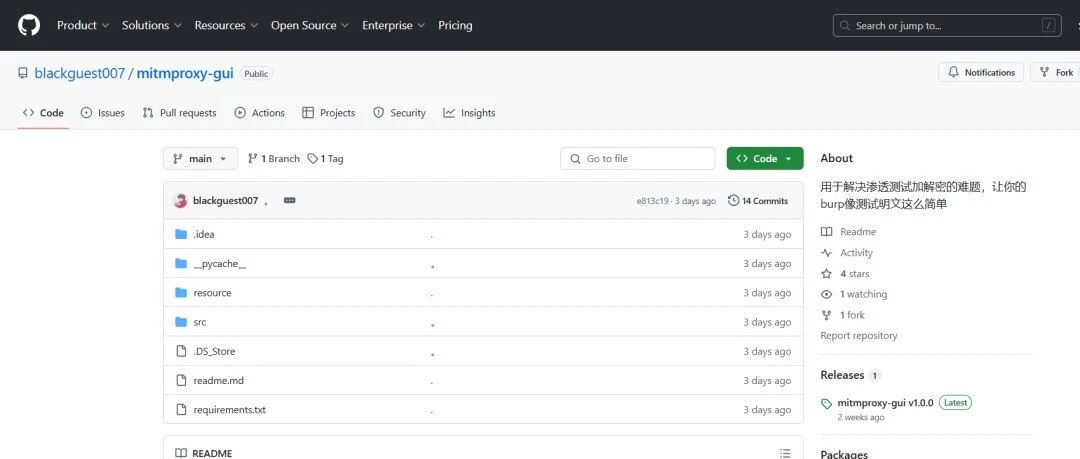View the 1 fork link

[x=843, y=315]
